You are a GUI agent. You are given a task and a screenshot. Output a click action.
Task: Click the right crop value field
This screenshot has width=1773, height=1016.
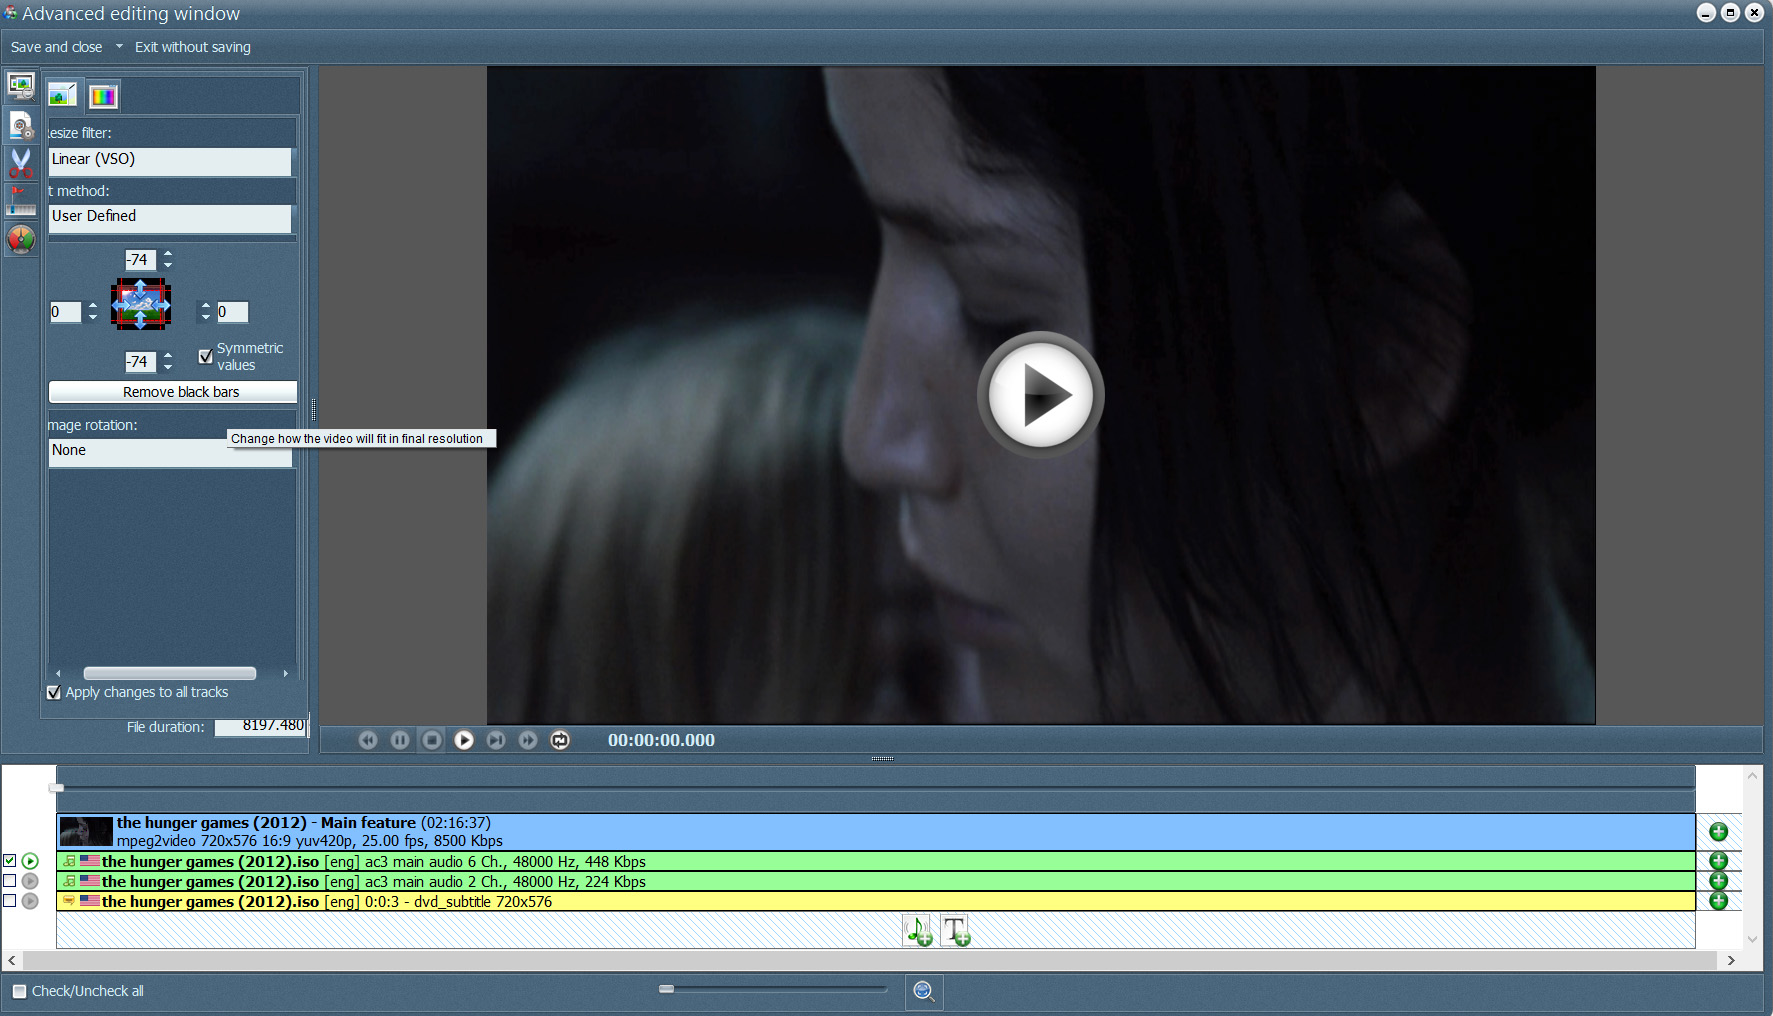tap(232, 312)
